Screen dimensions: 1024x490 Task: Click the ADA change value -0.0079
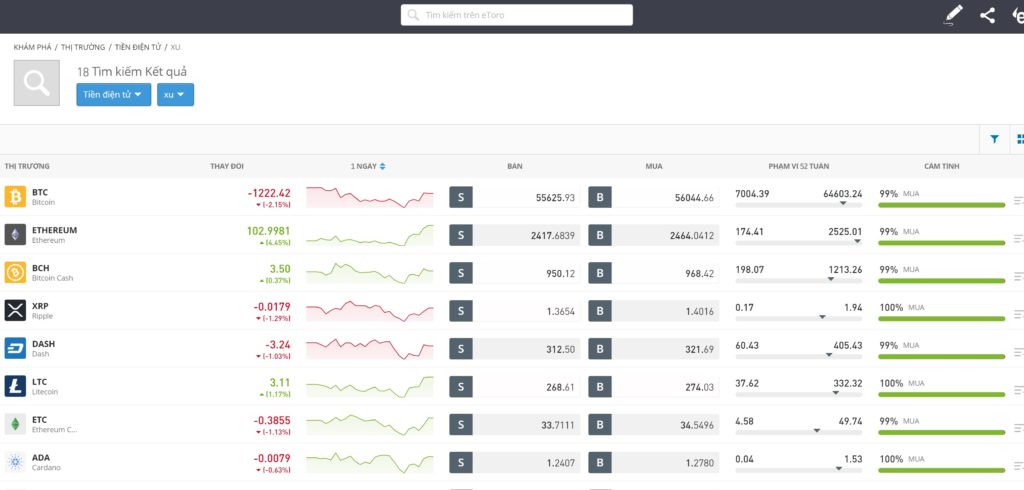click(272, 459)
